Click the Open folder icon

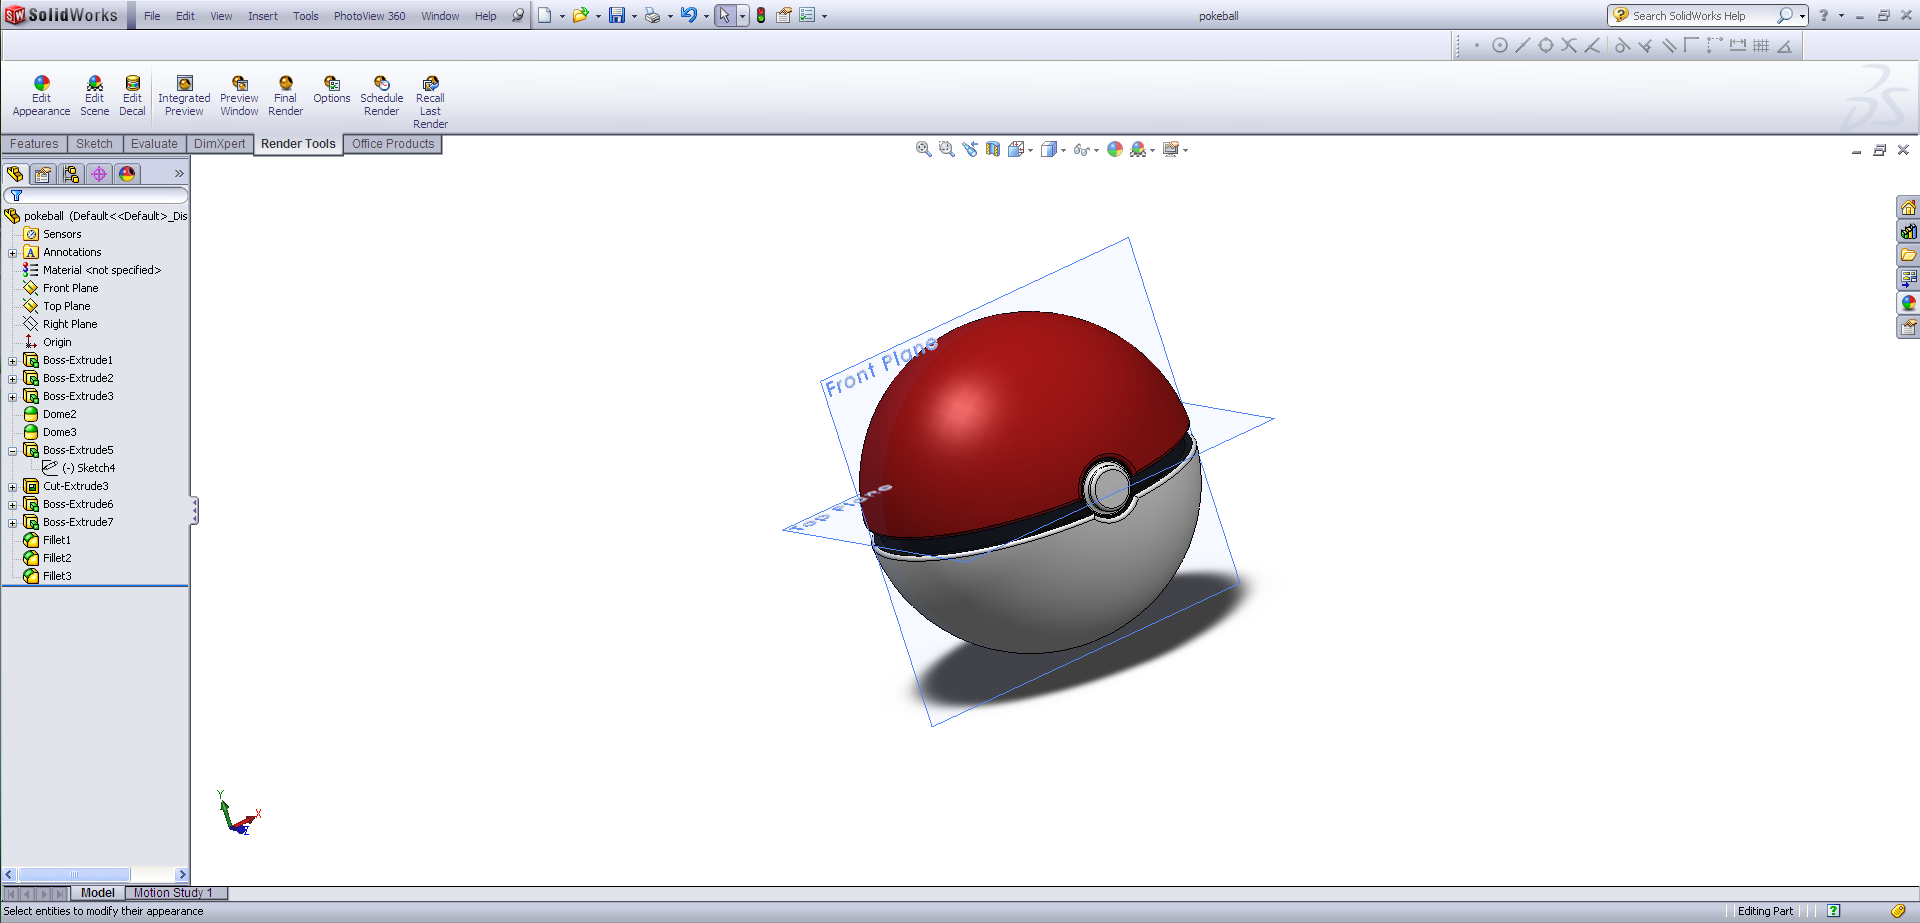pyautogui.click(x=580, y=15)
